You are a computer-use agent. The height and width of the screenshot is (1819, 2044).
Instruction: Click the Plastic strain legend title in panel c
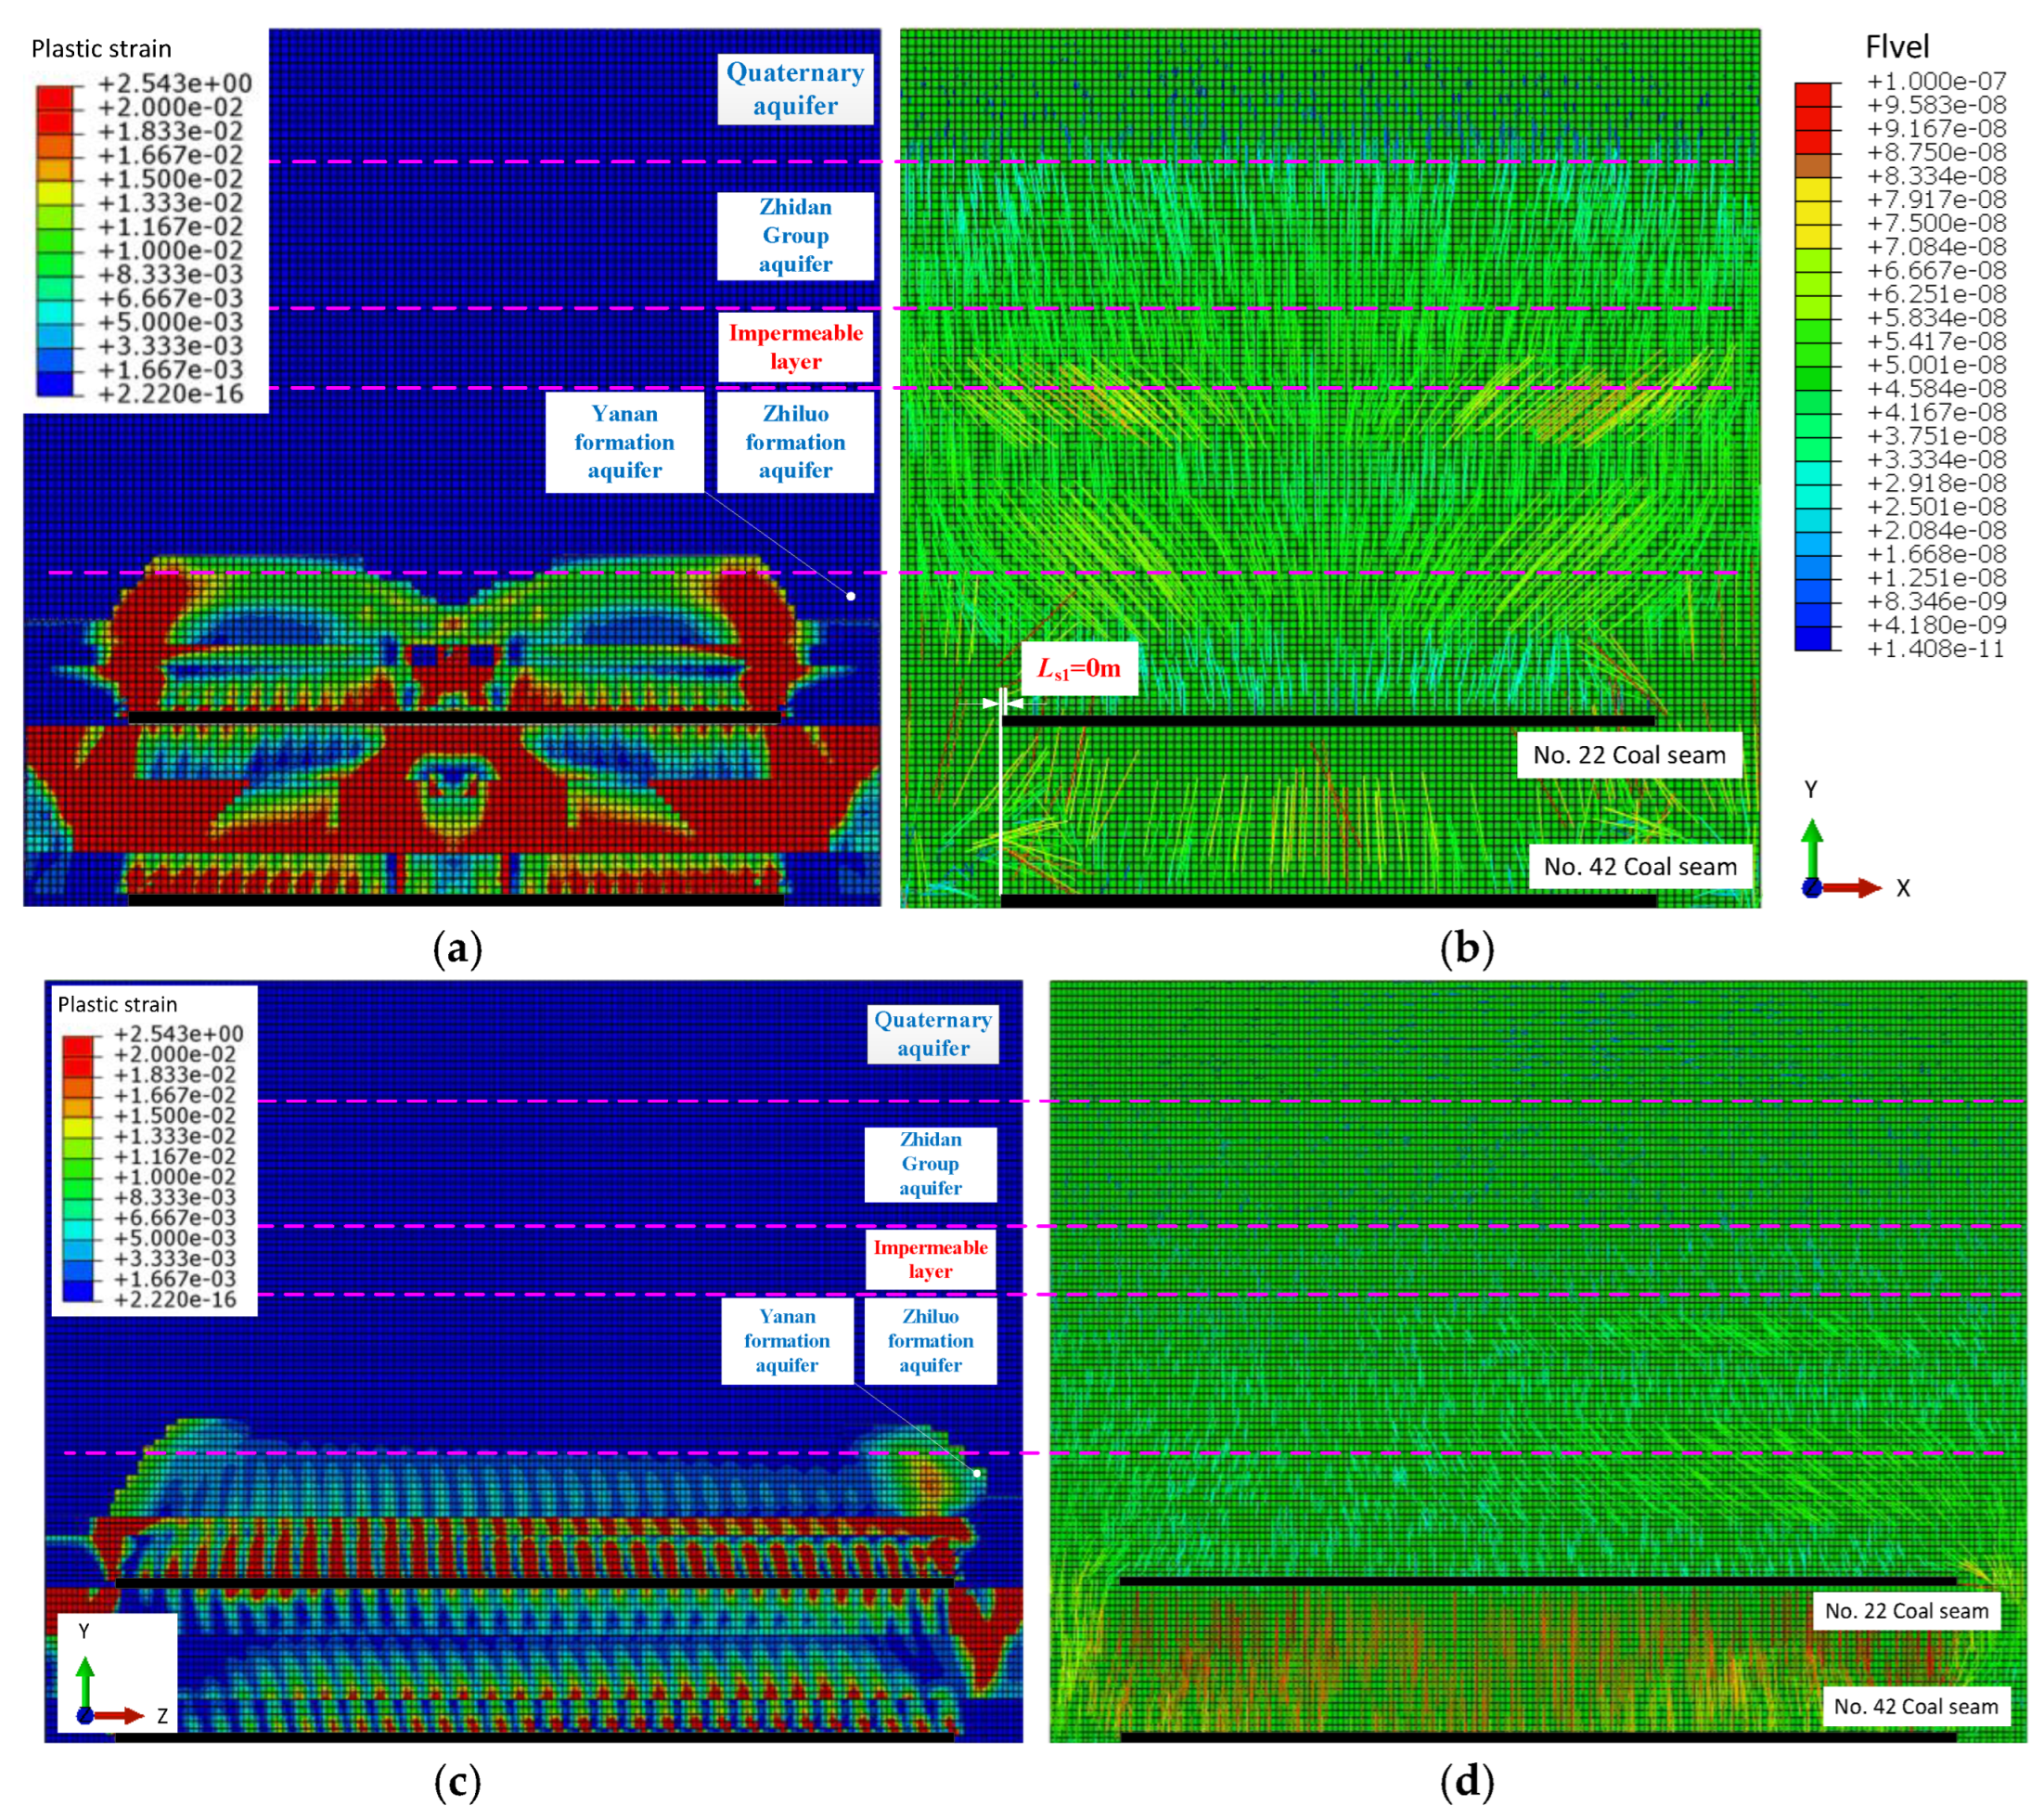click(117, 1004)
